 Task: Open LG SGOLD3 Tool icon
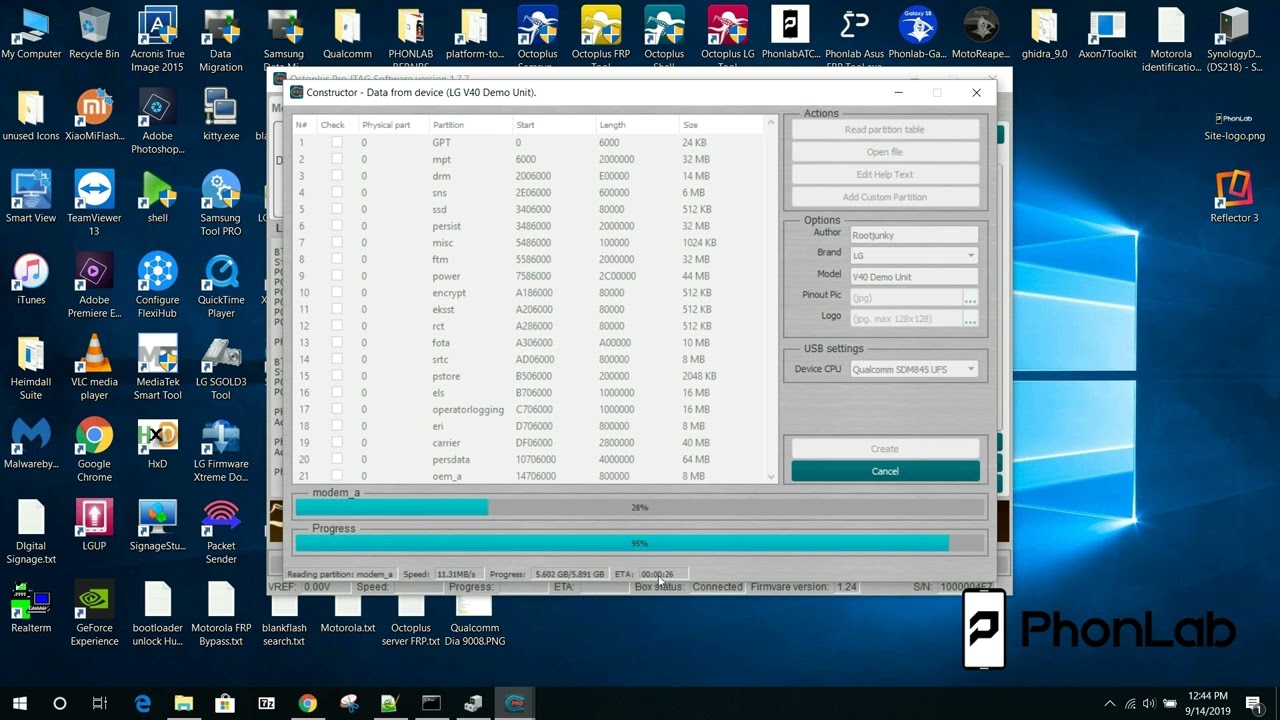tap(220, 368)
